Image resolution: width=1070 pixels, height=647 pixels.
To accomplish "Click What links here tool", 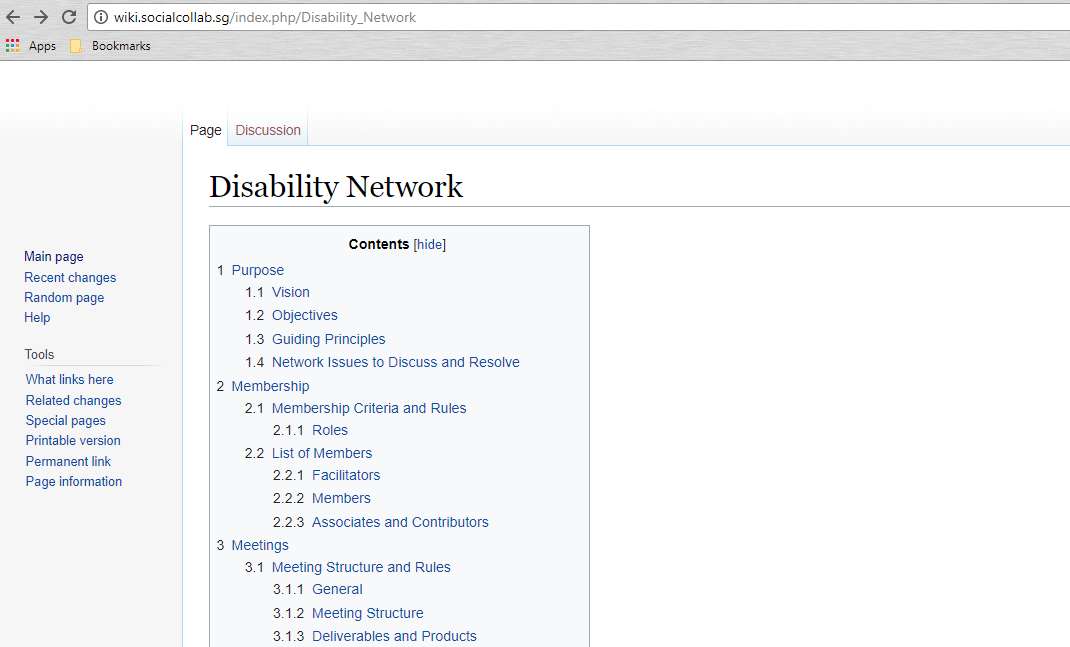I will 70,380.
